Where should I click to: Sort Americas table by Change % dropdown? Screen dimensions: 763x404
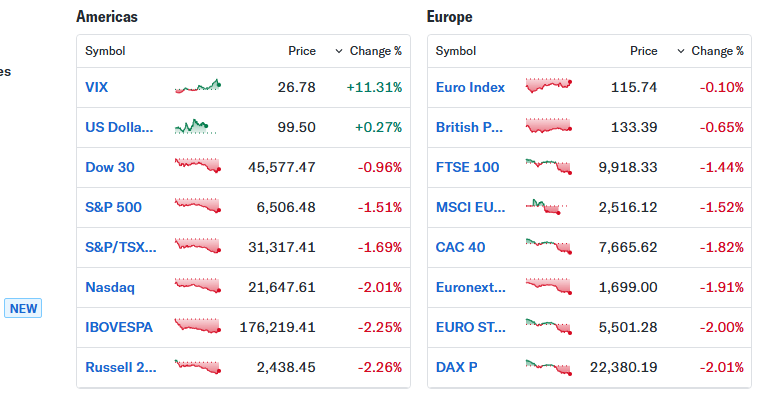pyautogui.click(x=368, y=51)
